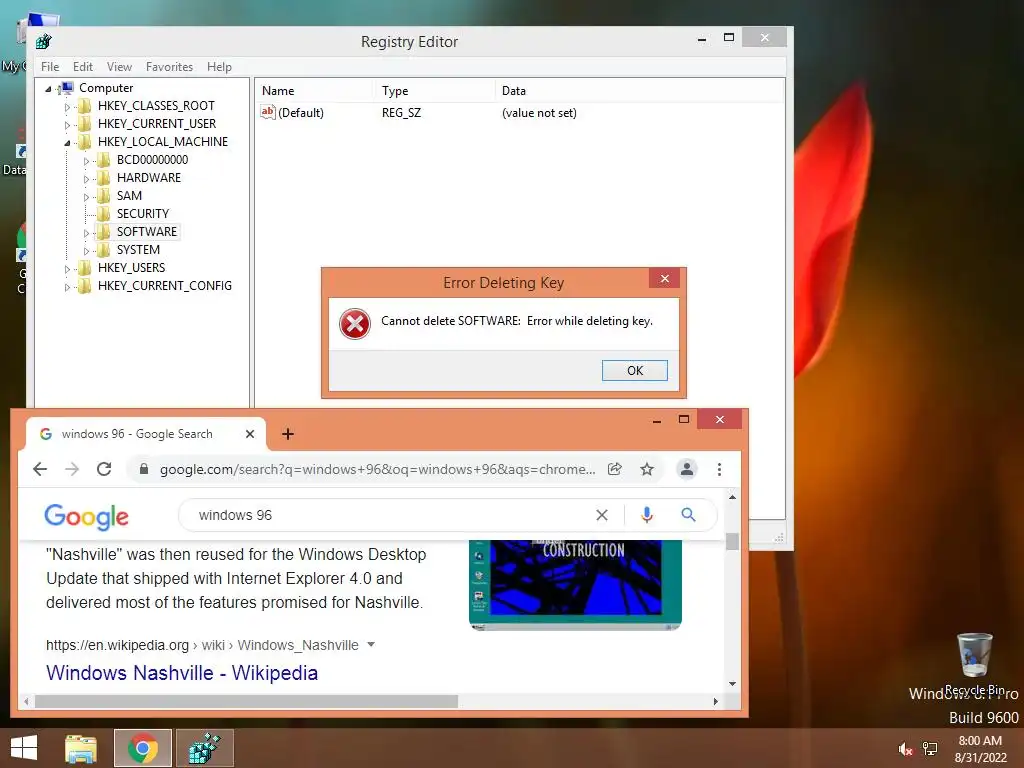The width and height of the screenshot is (1024, 768).
Task: Open the Chrome profile icon
Action: coord(686,469)
